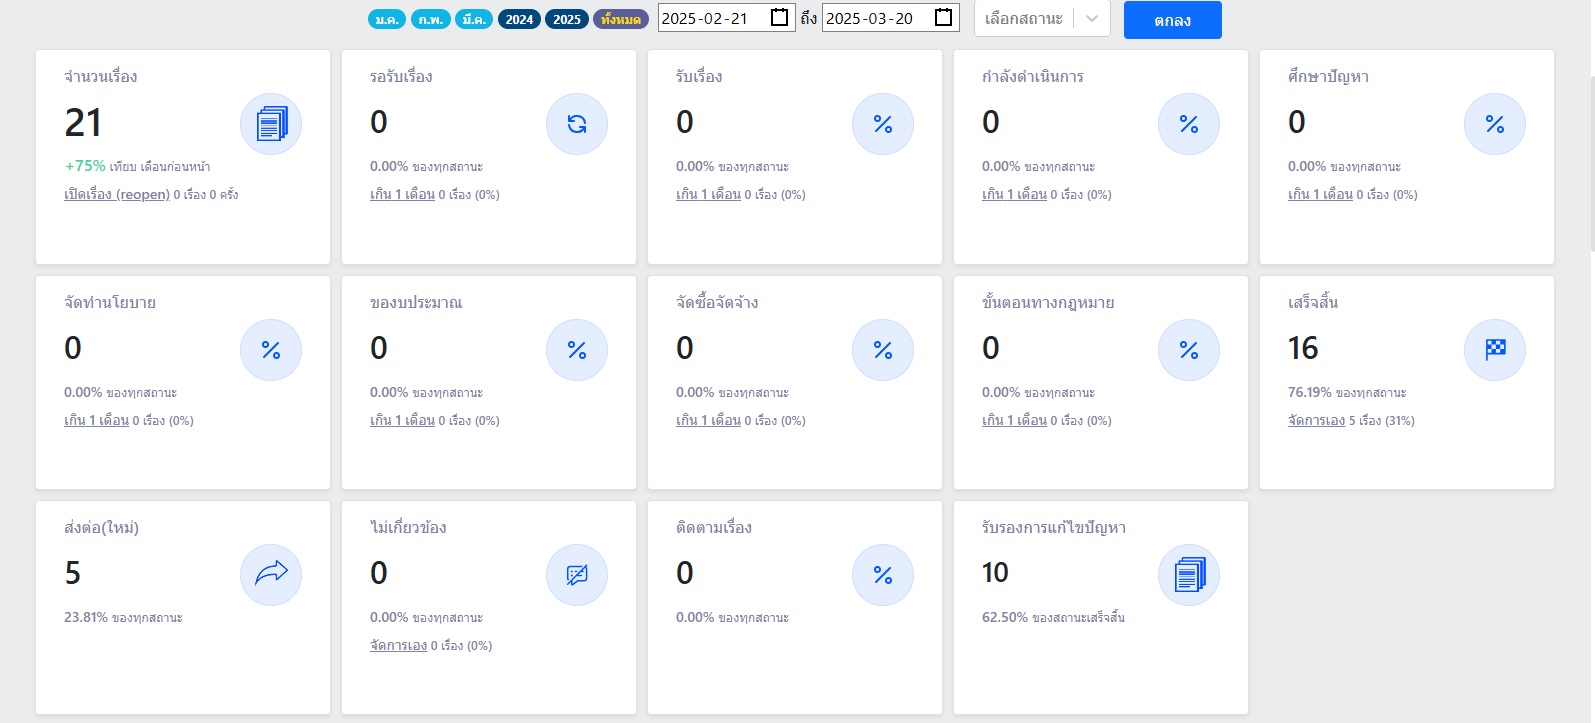Click จัดการเอง link in ไม่เกี่ยวข้อง card
The width and height of the screenshot is (1595, 723).
tap(398, 646)
